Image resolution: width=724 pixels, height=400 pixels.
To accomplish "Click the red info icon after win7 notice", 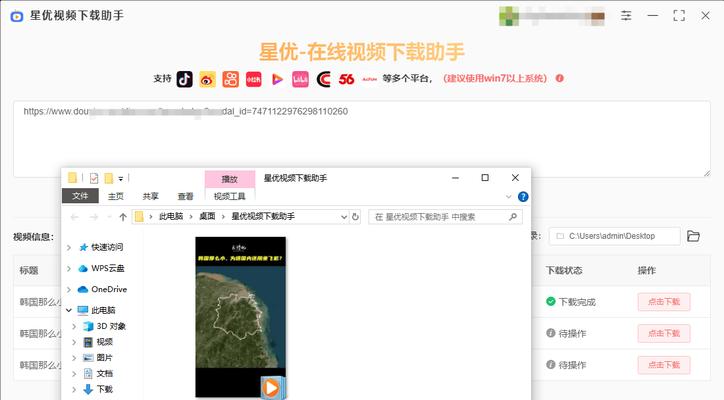I will tap(560, 78).
